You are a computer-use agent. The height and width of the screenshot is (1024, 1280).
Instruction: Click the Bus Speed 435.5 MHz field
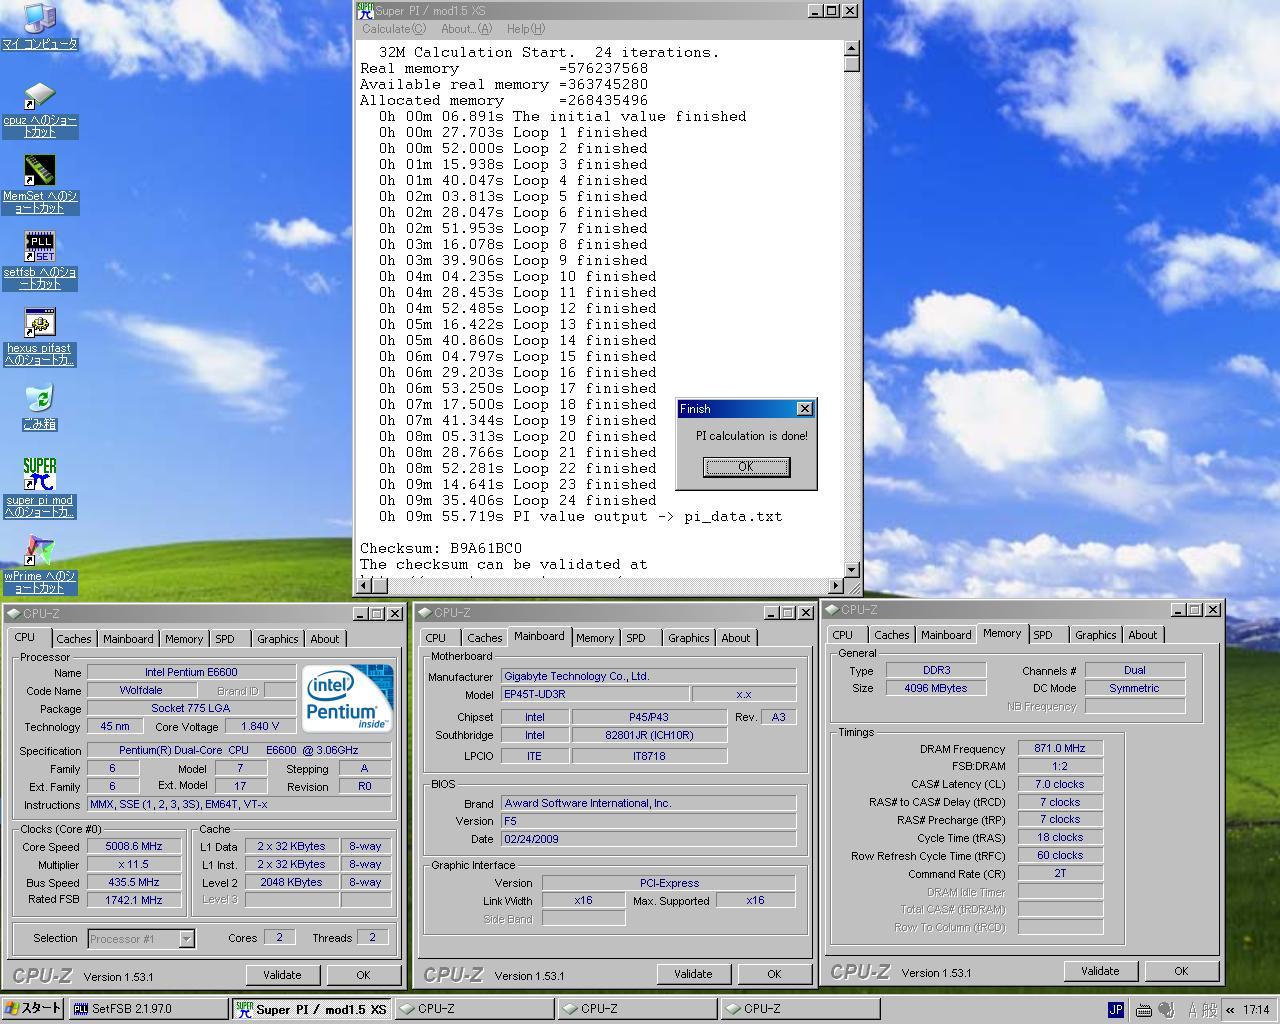tap(133, 883)
